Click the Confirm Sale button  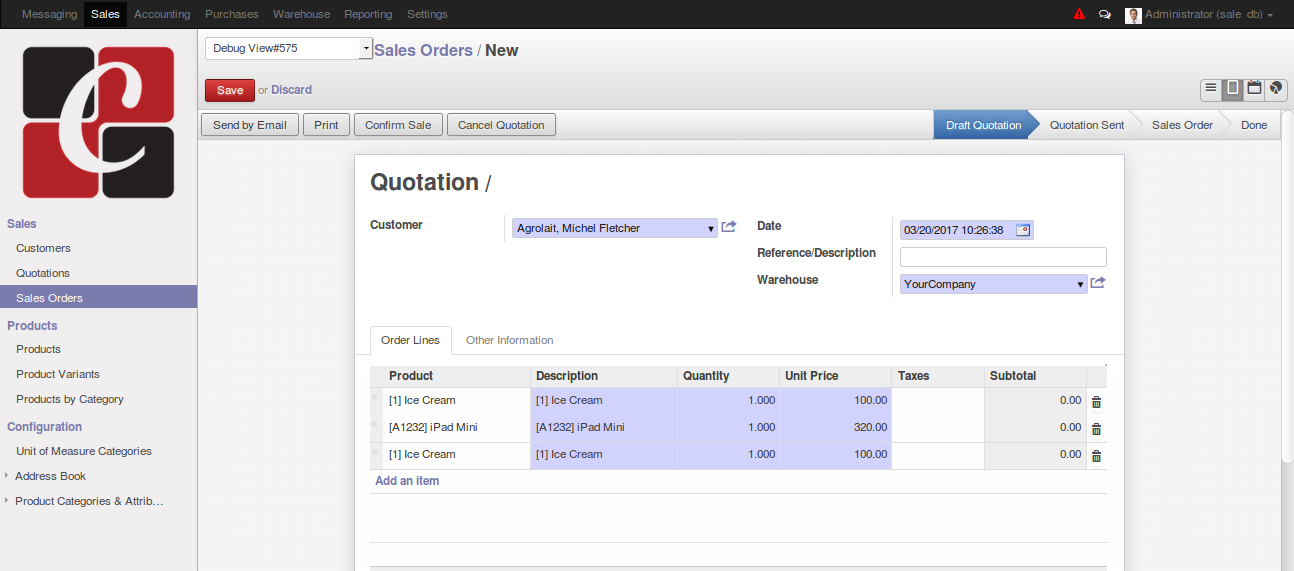[x=398, y=125]
